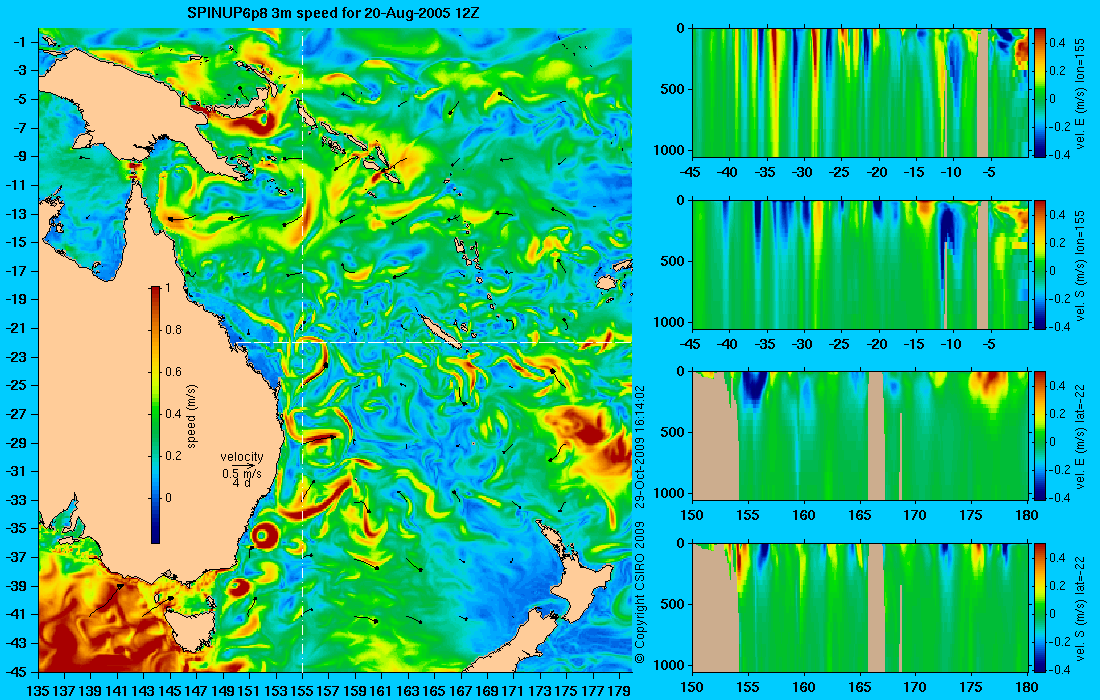Click the colorbar beside 'vel. E (m/s) lon=155'
1100x700 pixels.
1039,93
